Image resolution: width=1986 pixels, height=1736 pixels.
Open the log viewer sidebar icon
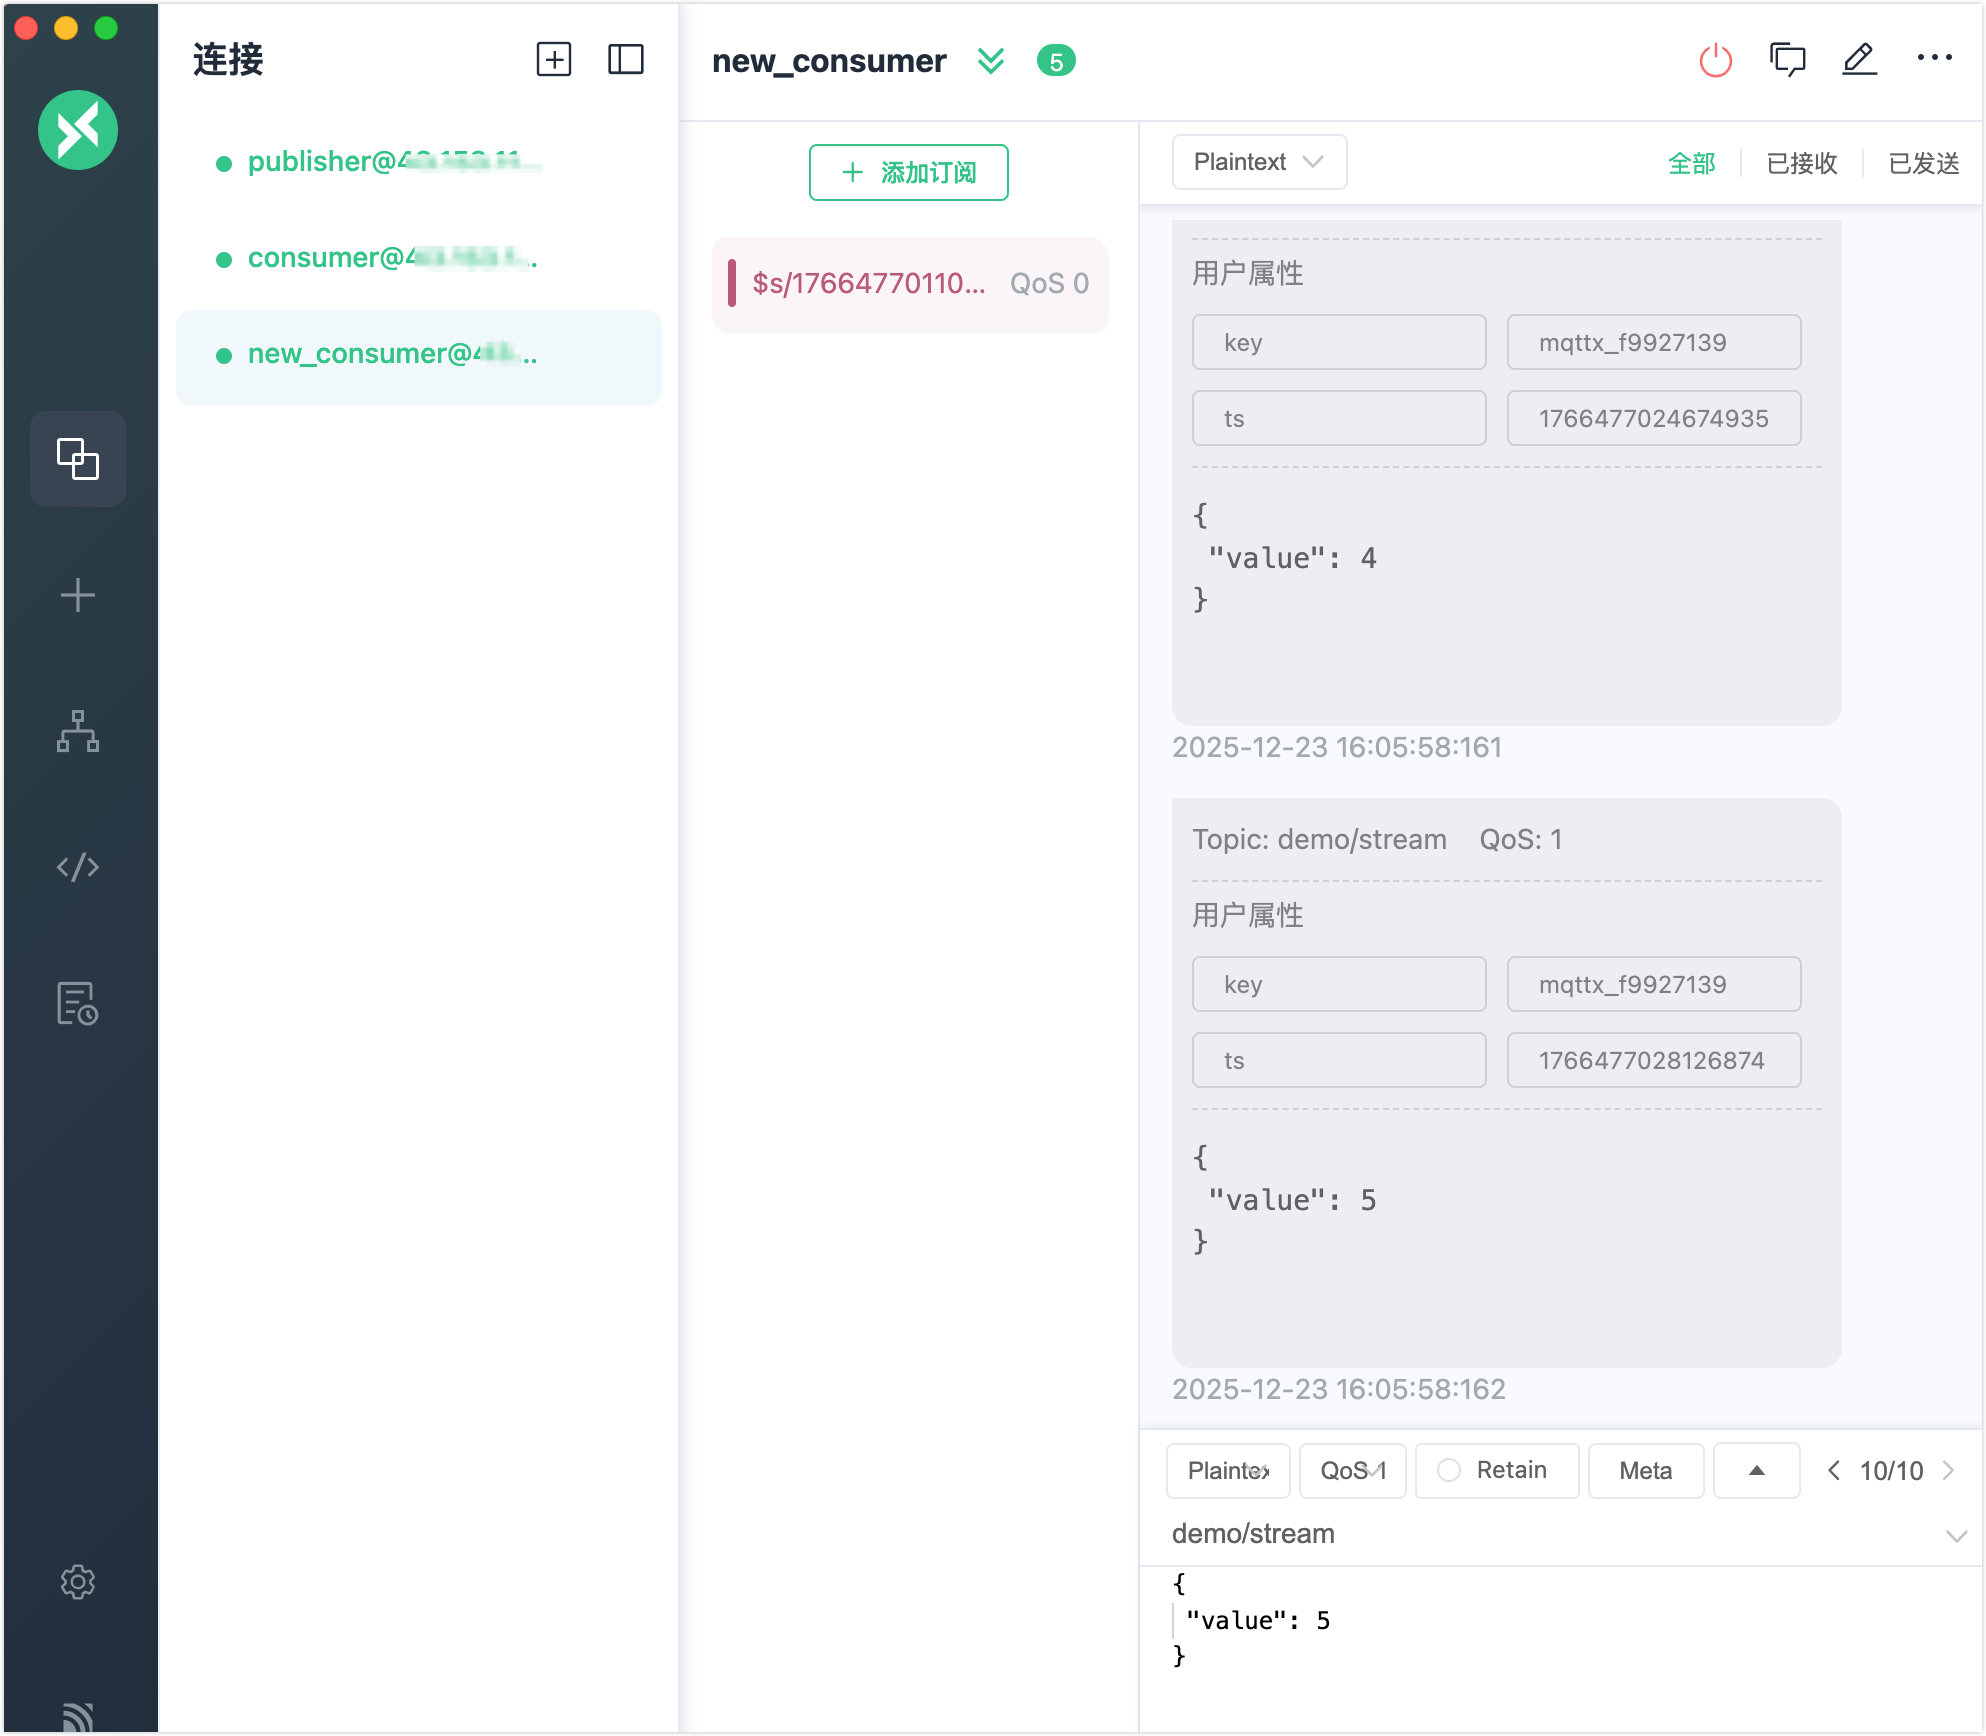coord(77,1003)
